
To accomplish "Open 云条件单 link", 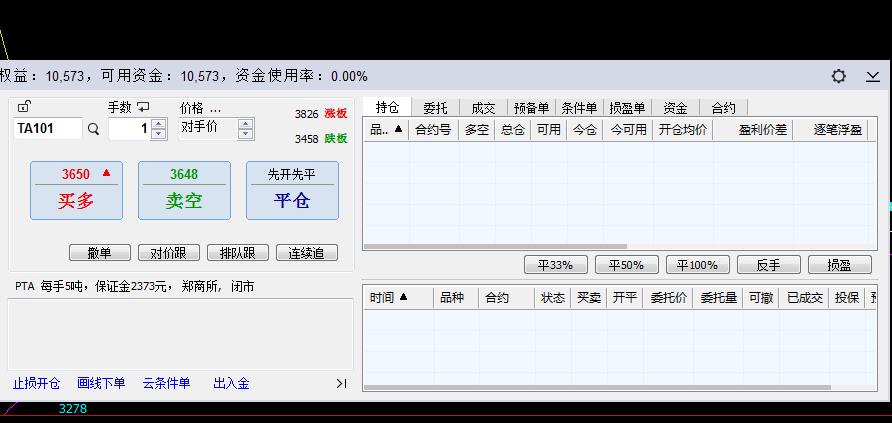I will pos(166,384).
